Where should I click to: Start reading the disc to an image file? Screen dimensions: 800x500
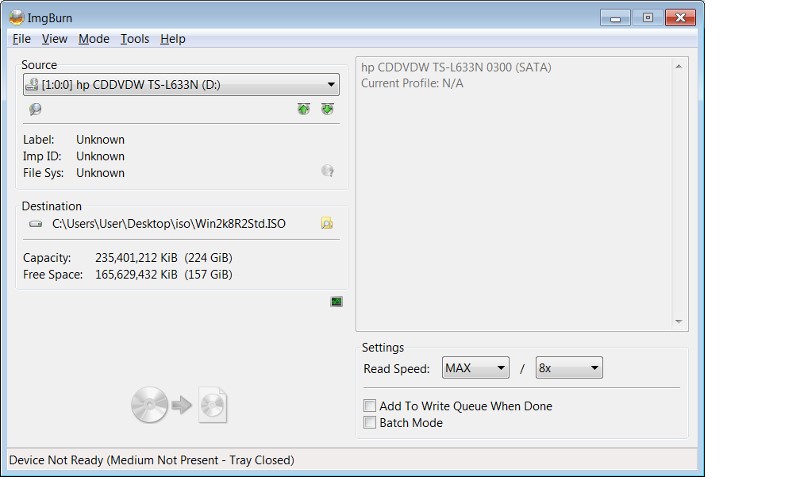pyautogui.click(x=179, y=405)
